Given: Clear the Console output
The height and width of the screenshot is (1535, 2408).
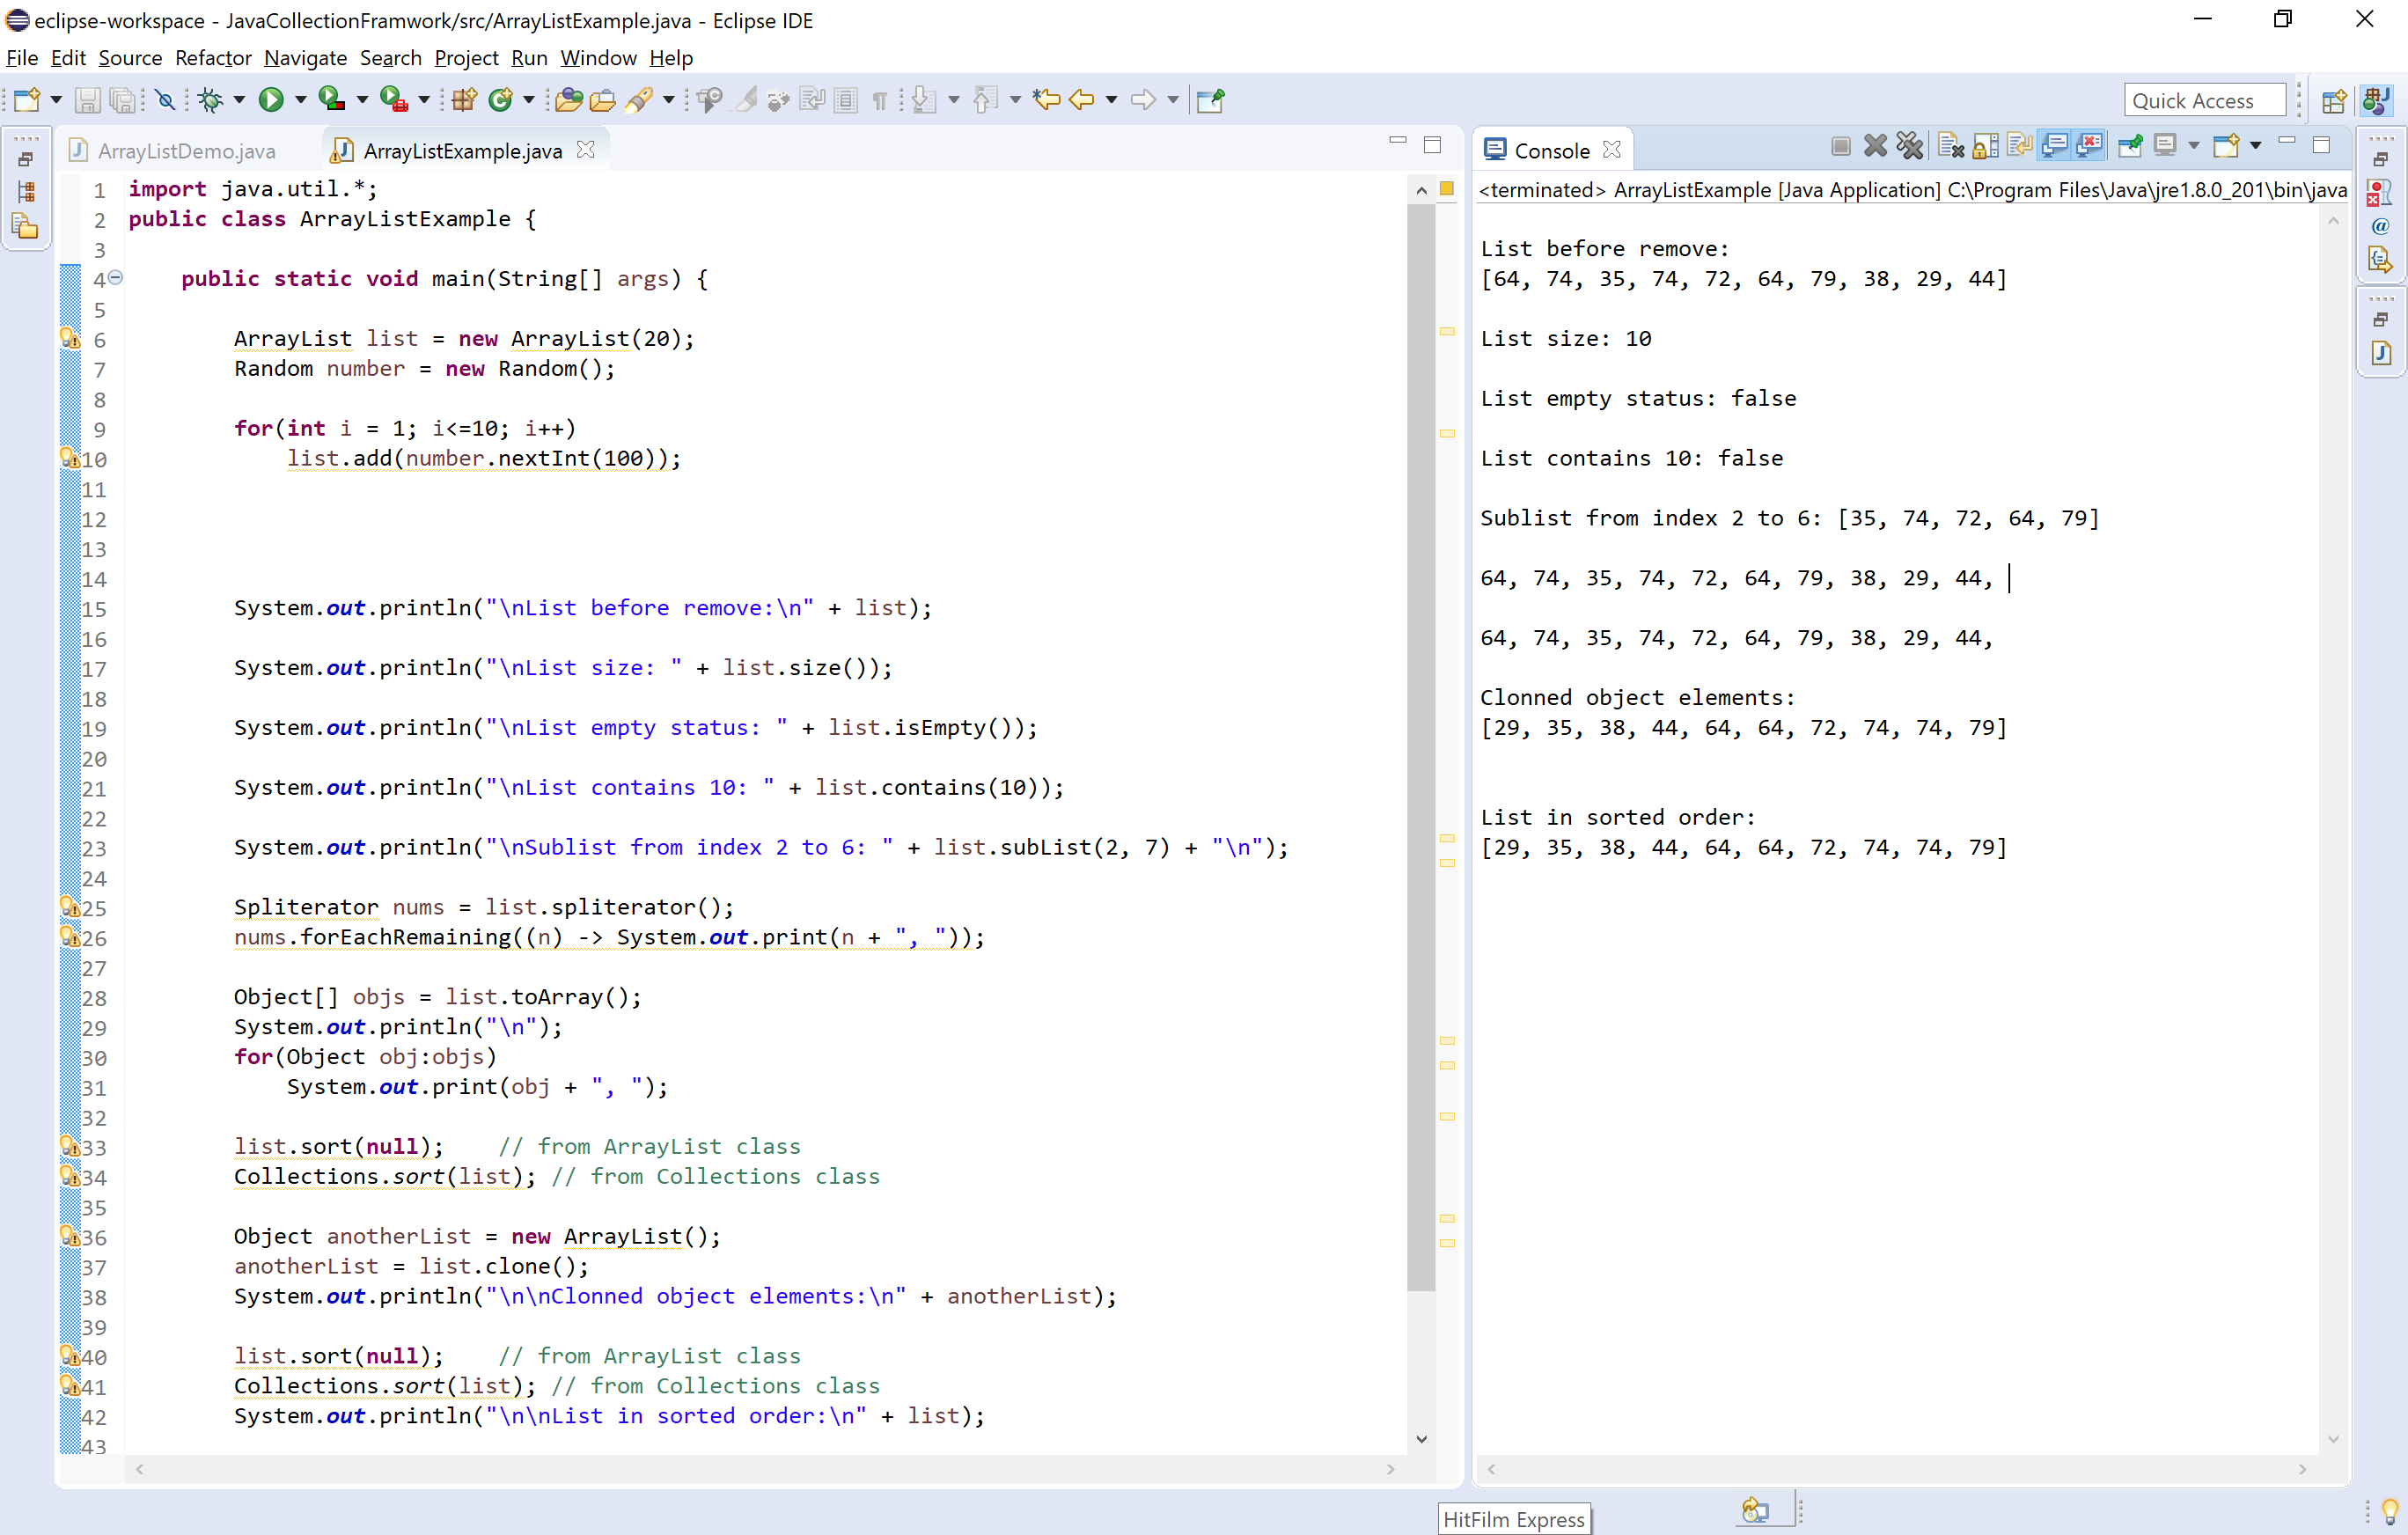Looking at the screenshot, I should (x=1949, y=146).
